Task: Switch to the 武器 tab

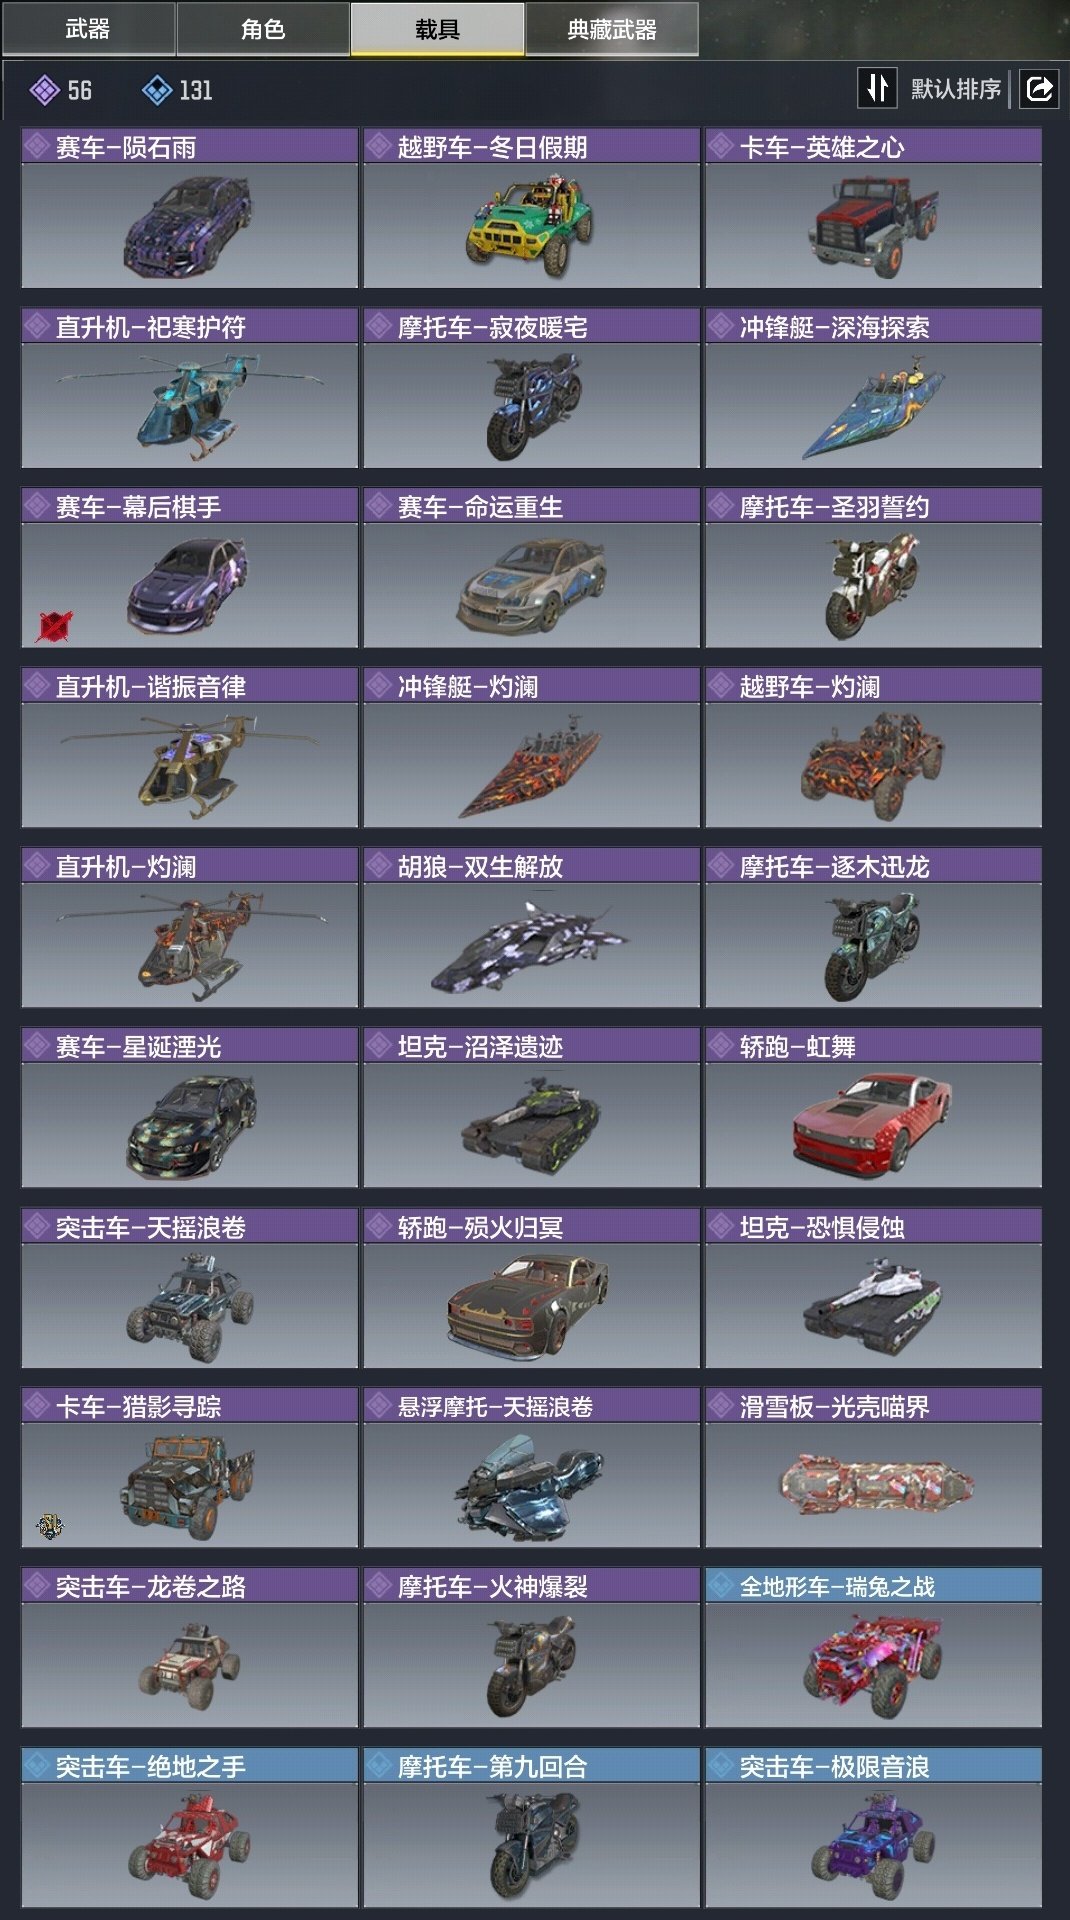Action: (88, 29)
